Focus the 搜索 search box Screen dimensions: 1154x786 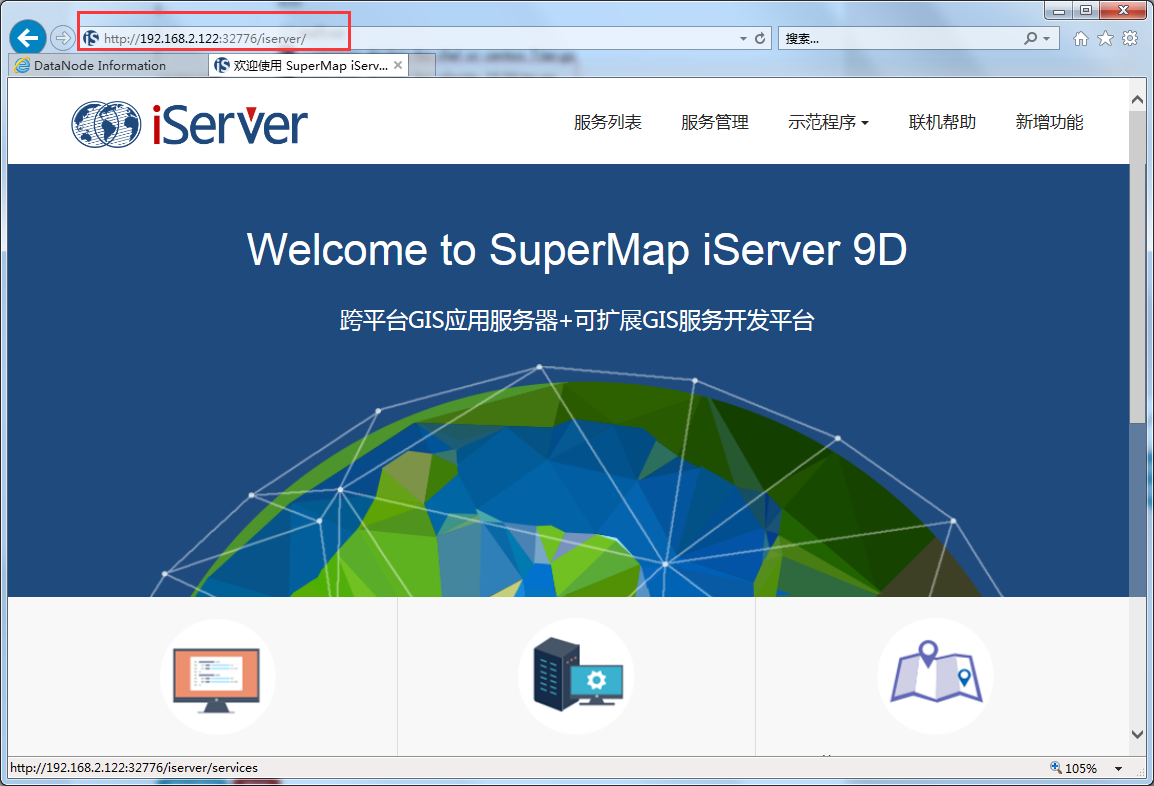(x=899, y=38)
